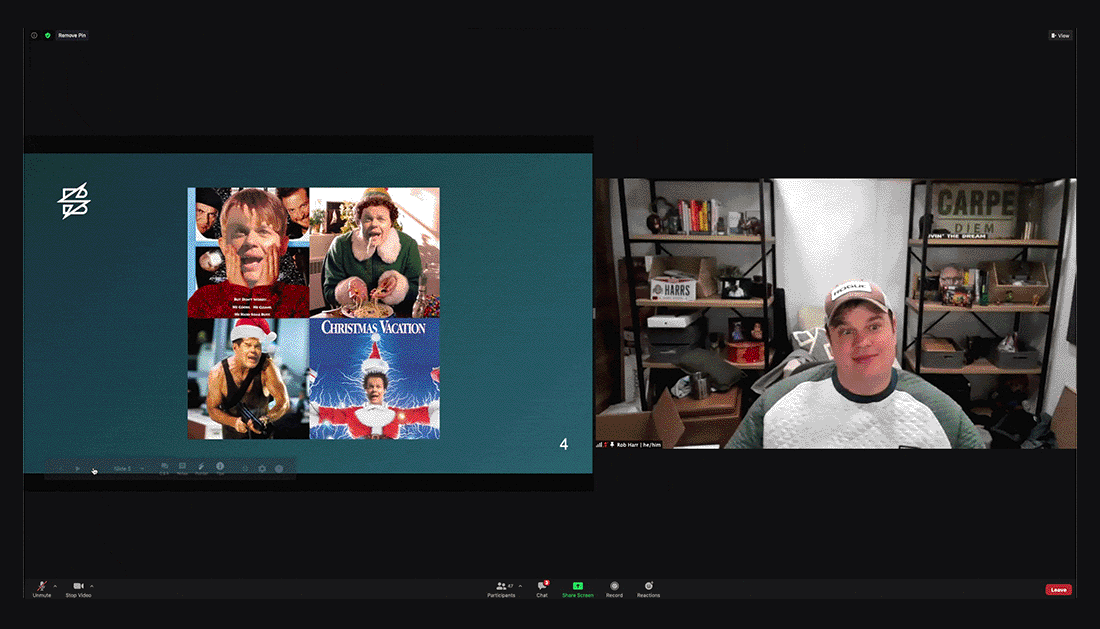Open the View layout menu
This screenshot has height=629, width=1100.
click(1060, 35)
